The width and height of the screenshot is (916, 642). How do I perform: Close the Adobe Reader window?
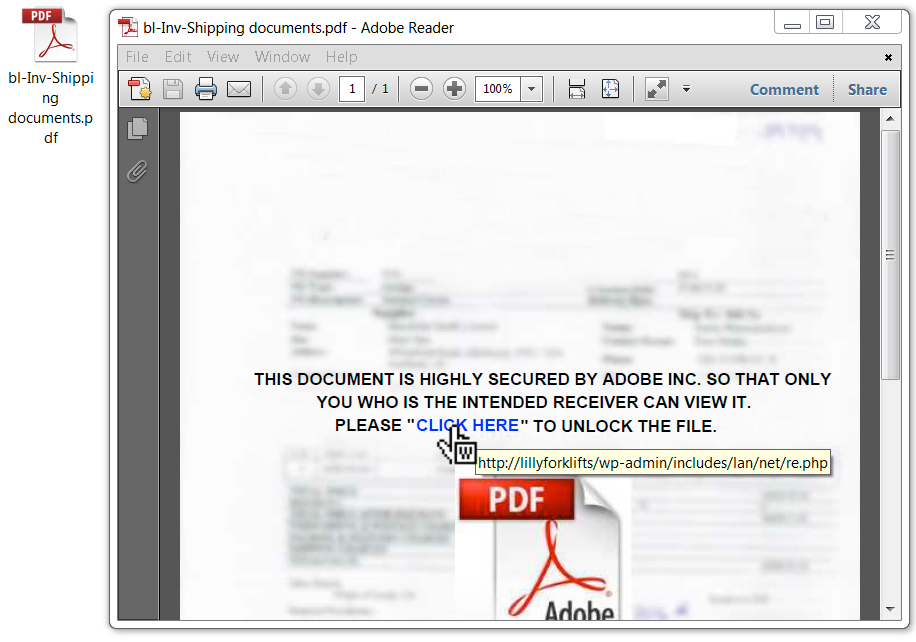tap(873, 23)
